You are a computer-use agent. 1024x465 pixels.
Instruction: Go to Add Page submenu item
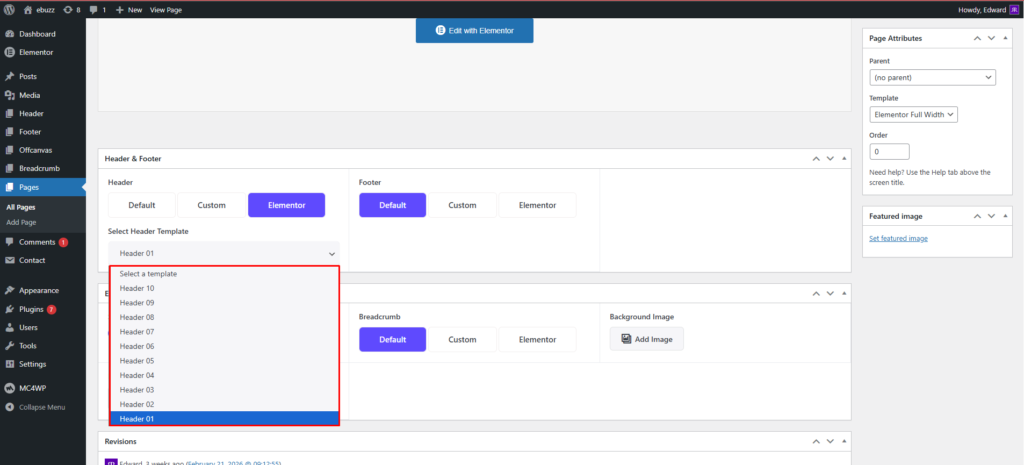click(21, 222)
